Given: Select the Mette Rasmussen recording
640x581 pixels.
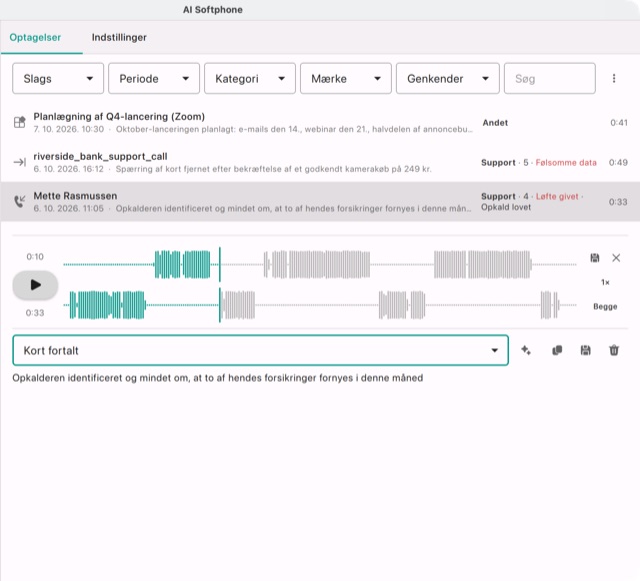Looking at the screenshot, I should click(320, 202).
